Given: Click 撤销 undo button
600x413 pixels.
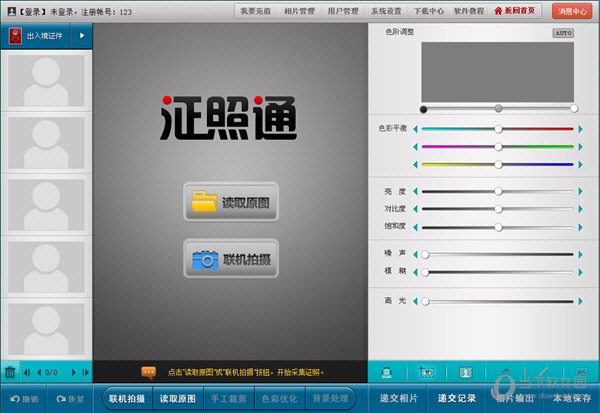Looking at the screenshot, I should 24,399.
